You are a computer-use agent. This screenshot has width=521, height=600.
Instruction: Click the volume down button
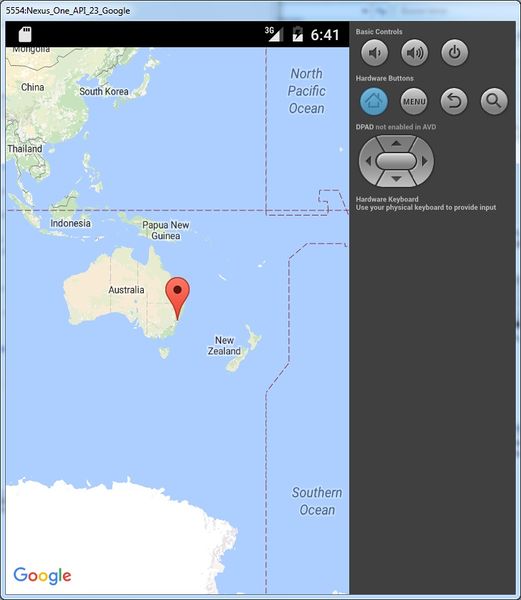click(x=374, y=52)
